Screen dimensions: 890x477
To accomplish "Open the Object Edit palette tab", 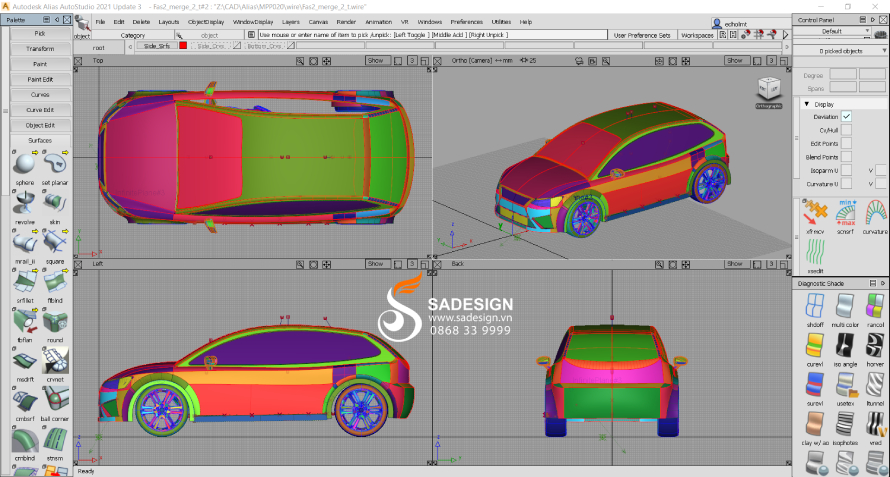I will point(40,125).
